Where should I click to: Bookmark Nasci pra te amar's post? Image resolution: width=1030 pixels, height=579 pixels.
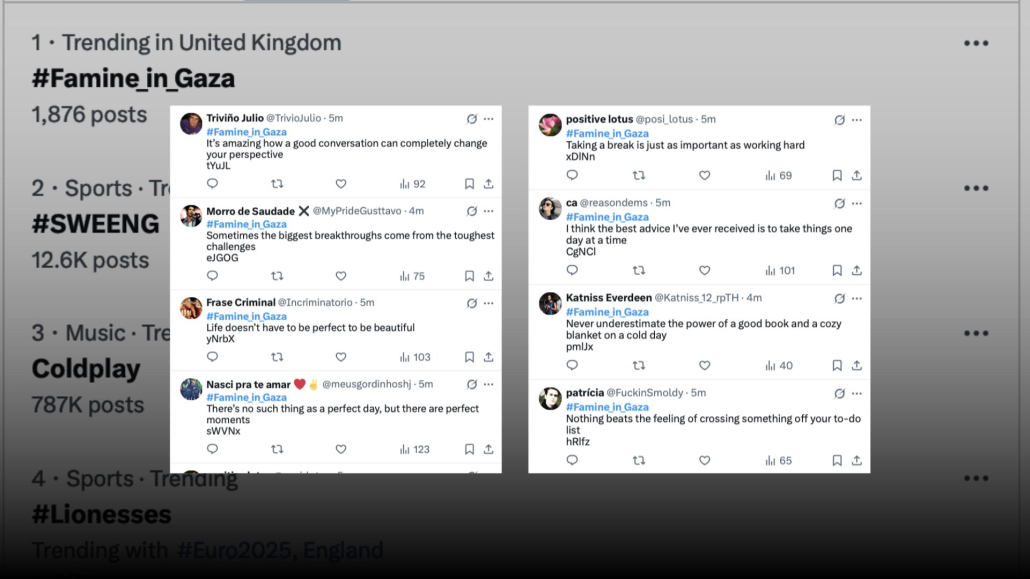pos(469,450)
